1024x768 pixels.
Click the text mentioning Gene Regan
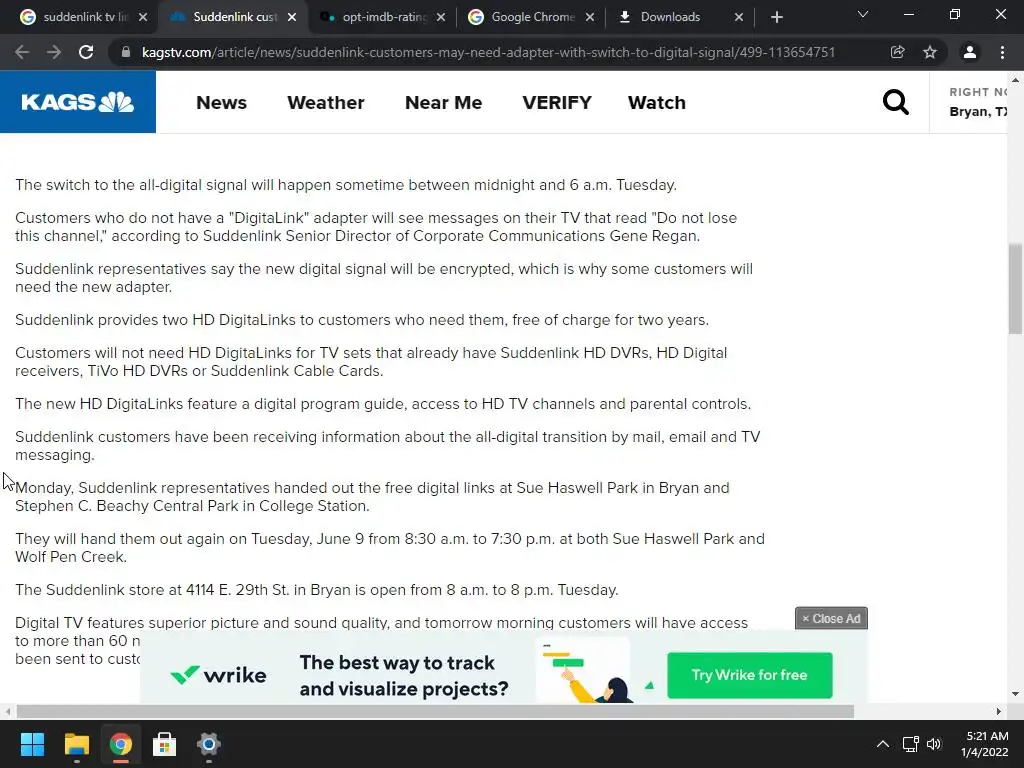pyautogui.click(x=376, y=227)
